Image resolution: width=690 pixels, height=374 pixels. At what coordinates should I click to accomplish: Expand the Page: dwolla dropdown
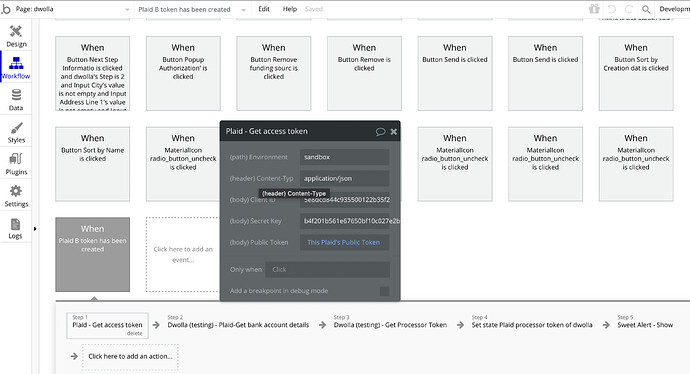[x=72, y=9]
